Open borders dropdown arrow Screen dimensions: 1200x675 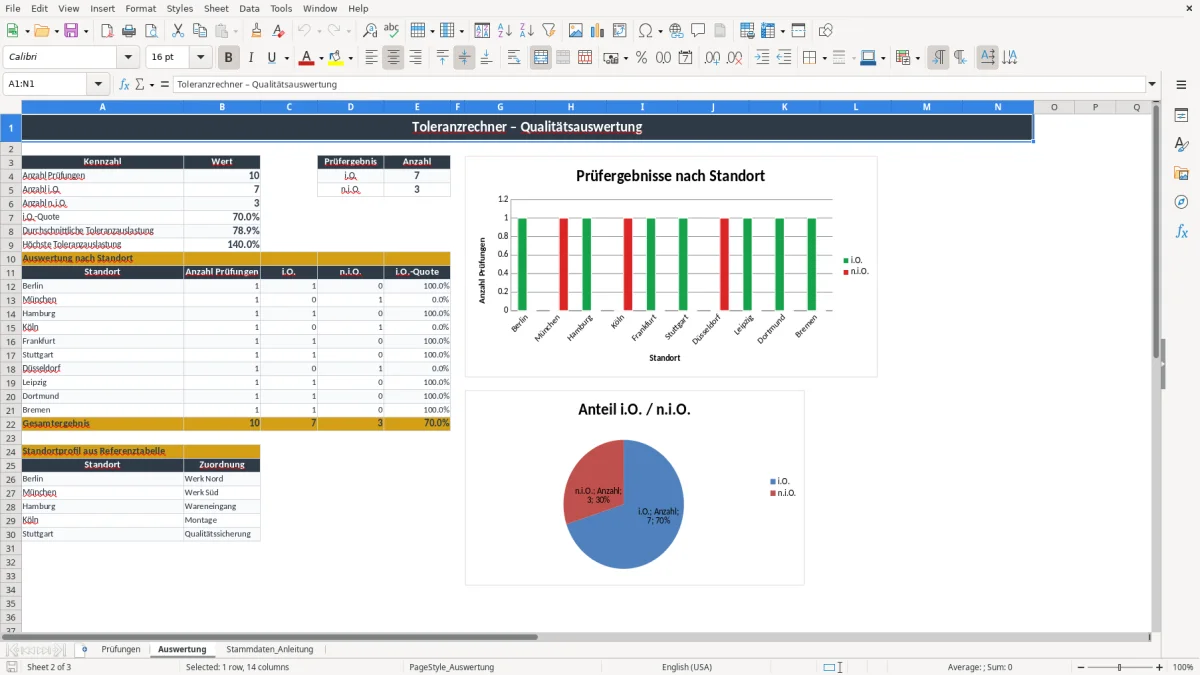[824, 58]
